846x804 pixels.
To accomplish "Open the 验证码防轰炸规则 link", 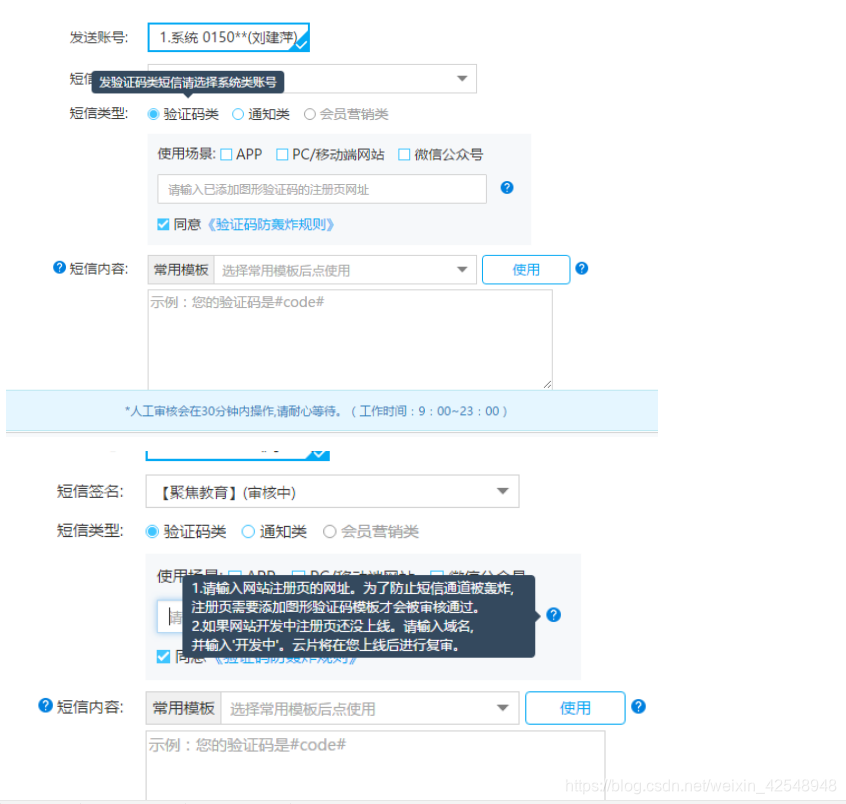I will tap(269, 223).
